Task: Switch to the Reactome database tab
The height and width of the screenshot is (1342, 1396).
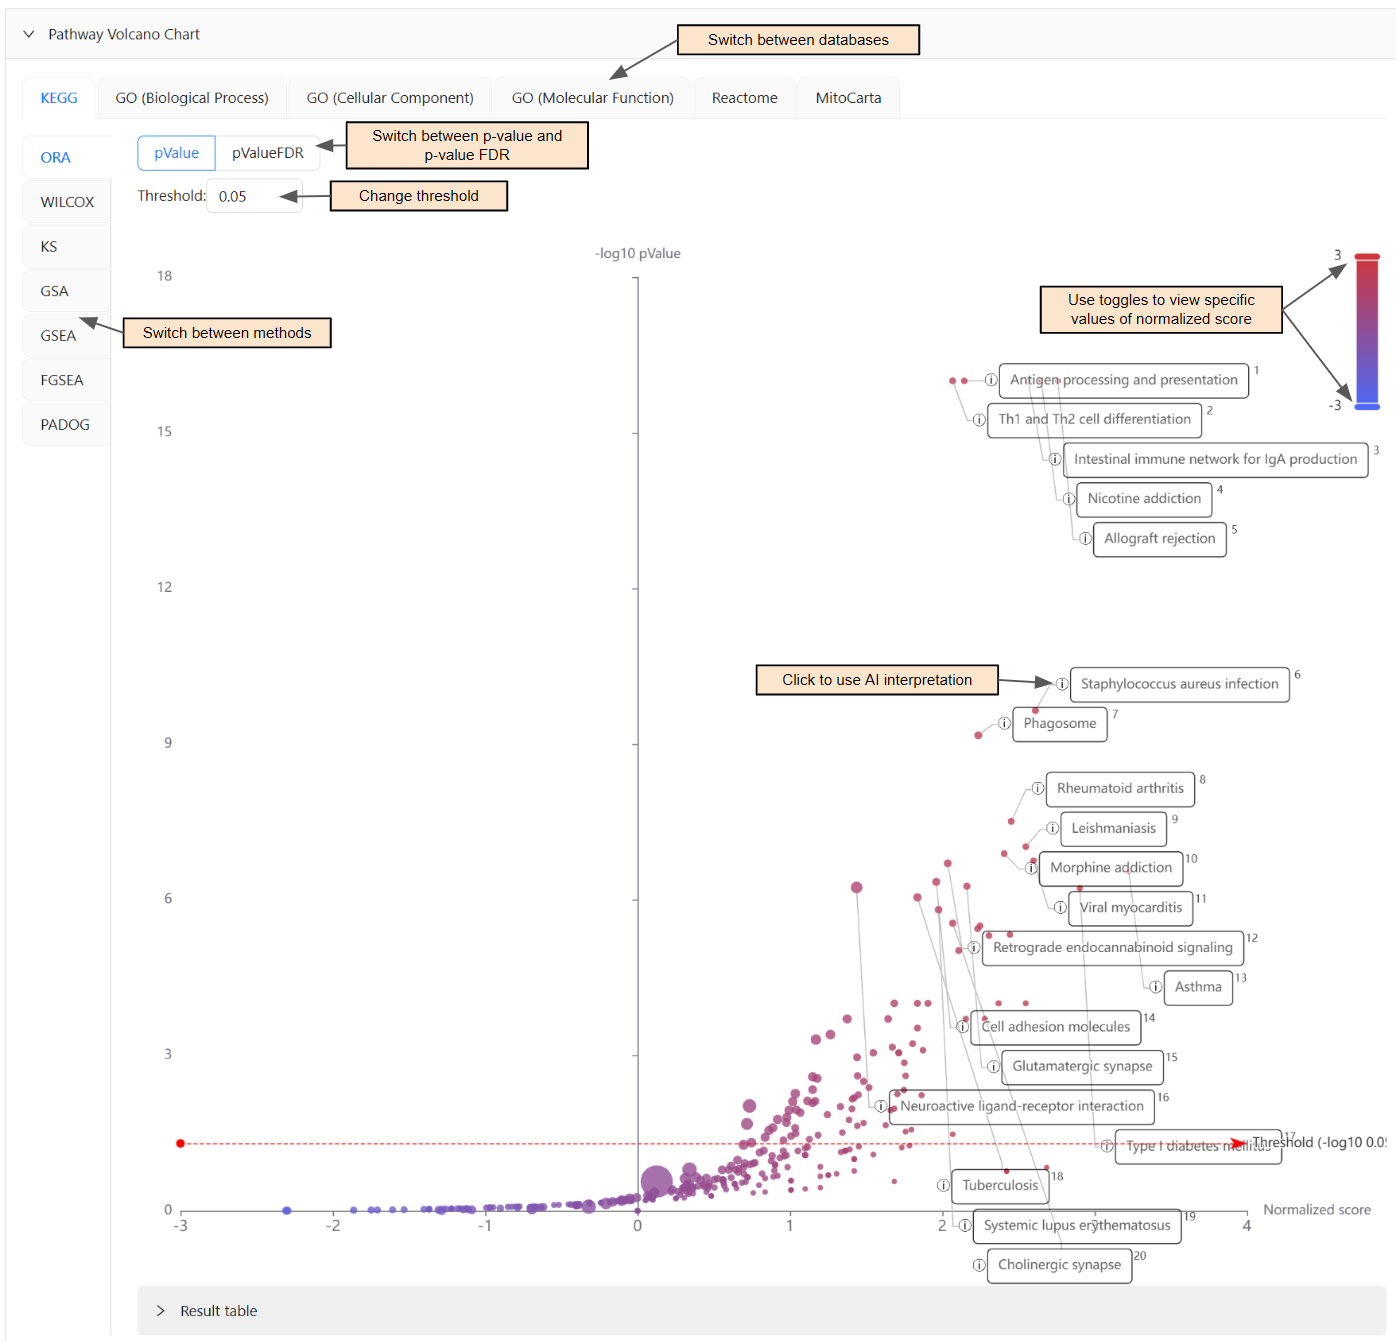Action: coord(744,97)
